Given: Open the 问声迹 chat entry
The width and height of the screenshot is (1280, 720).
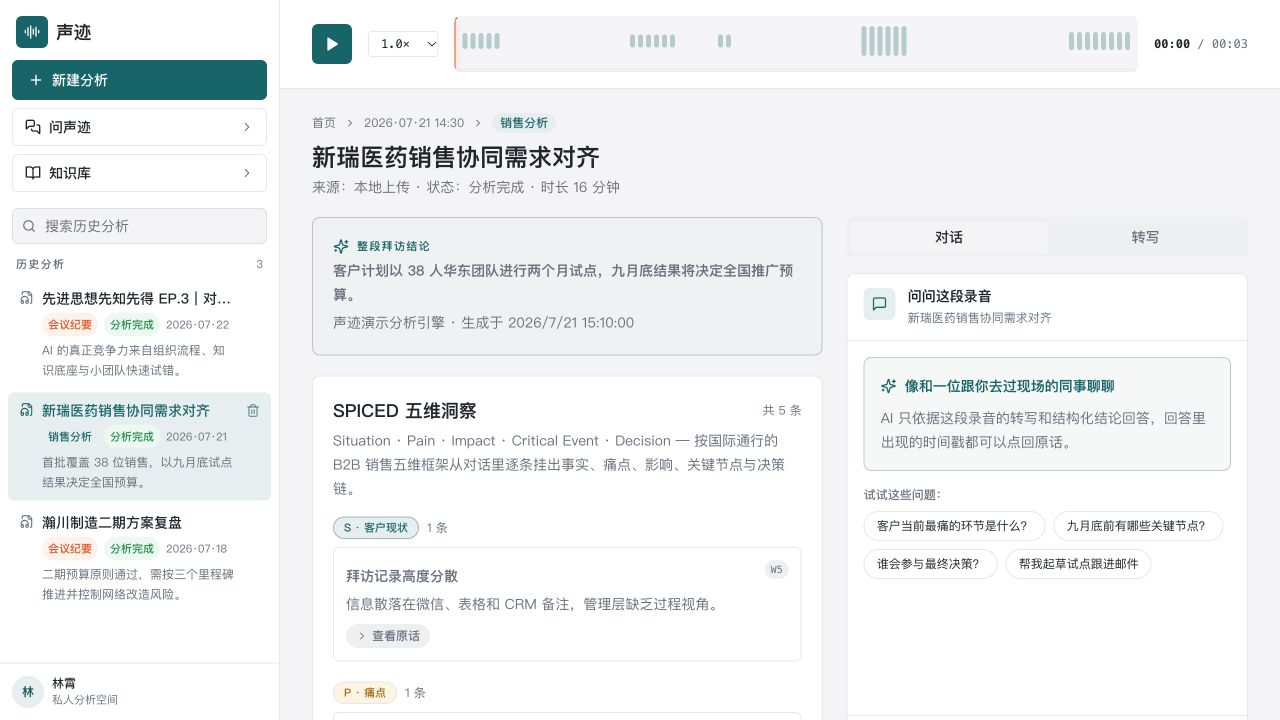Looking at the screenshot, I should tap(139, 127).
